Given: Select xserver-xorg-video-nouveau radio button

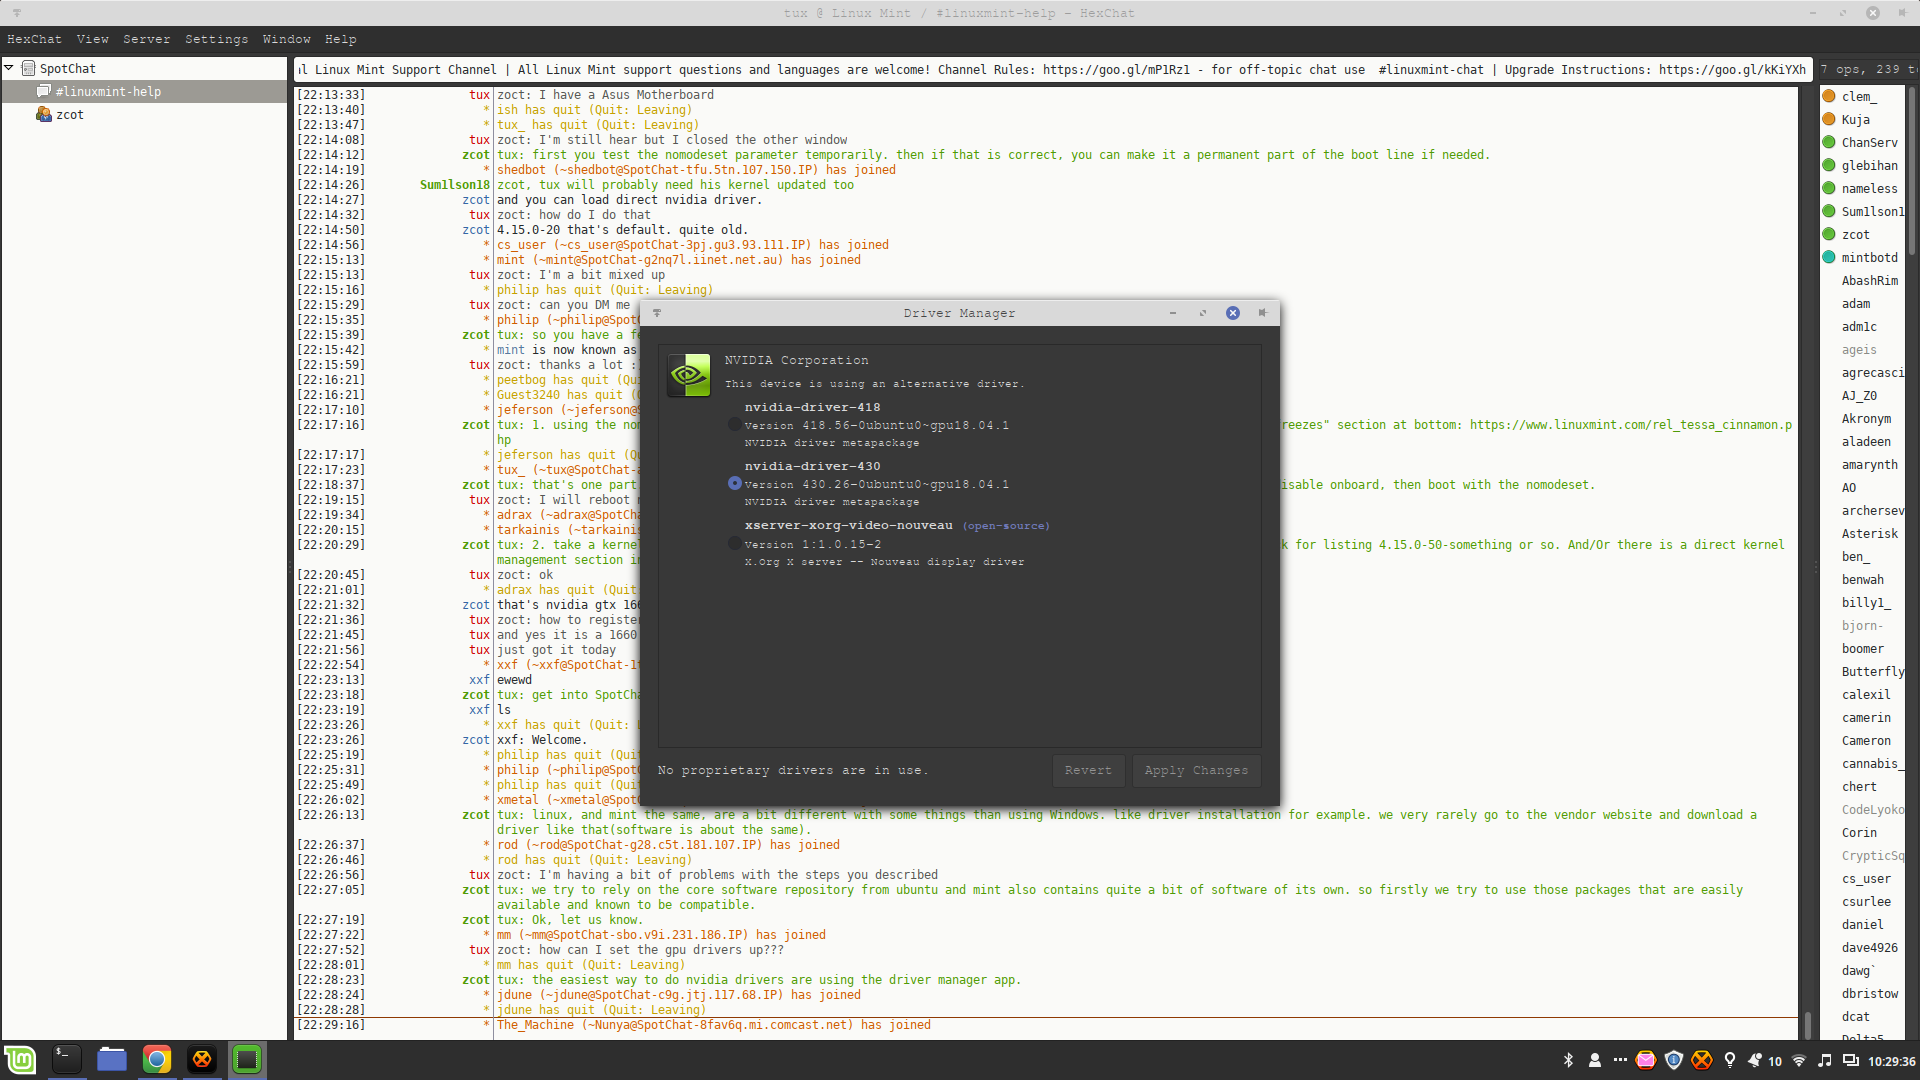Looking at the screenshot, I should [735, 543].
